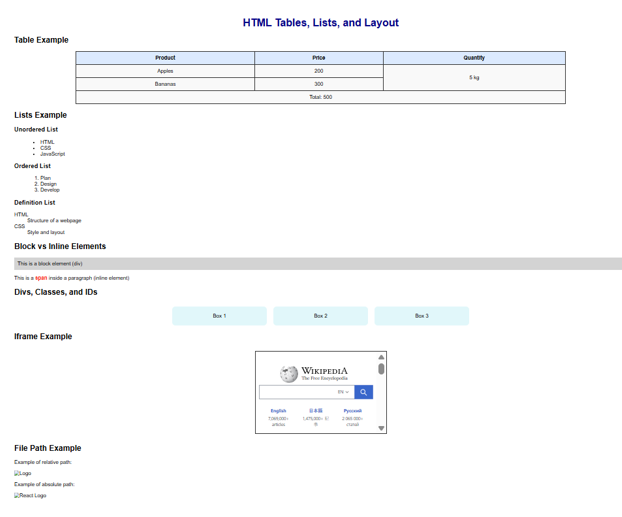Click the Table Example heading
Image resolution: width=622 pixels, height=517 pixels.
(x=41, y=40)
